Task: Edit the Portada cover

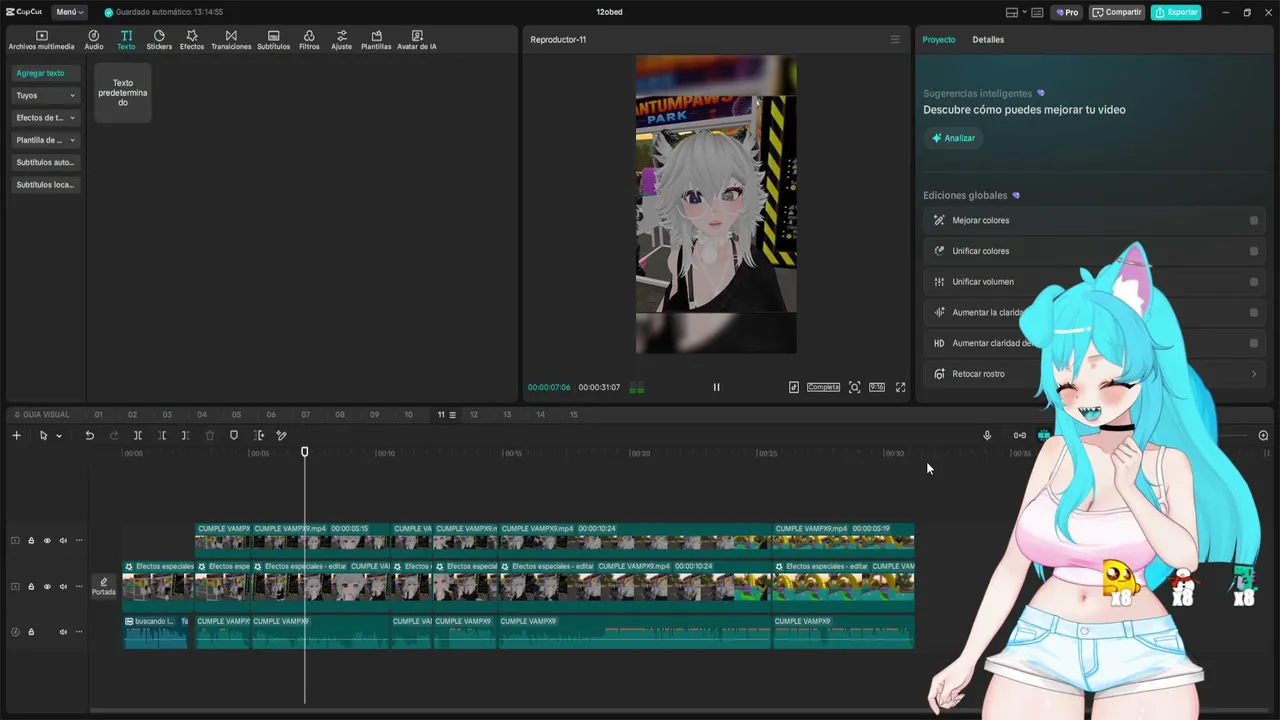Action: [104, 586]
